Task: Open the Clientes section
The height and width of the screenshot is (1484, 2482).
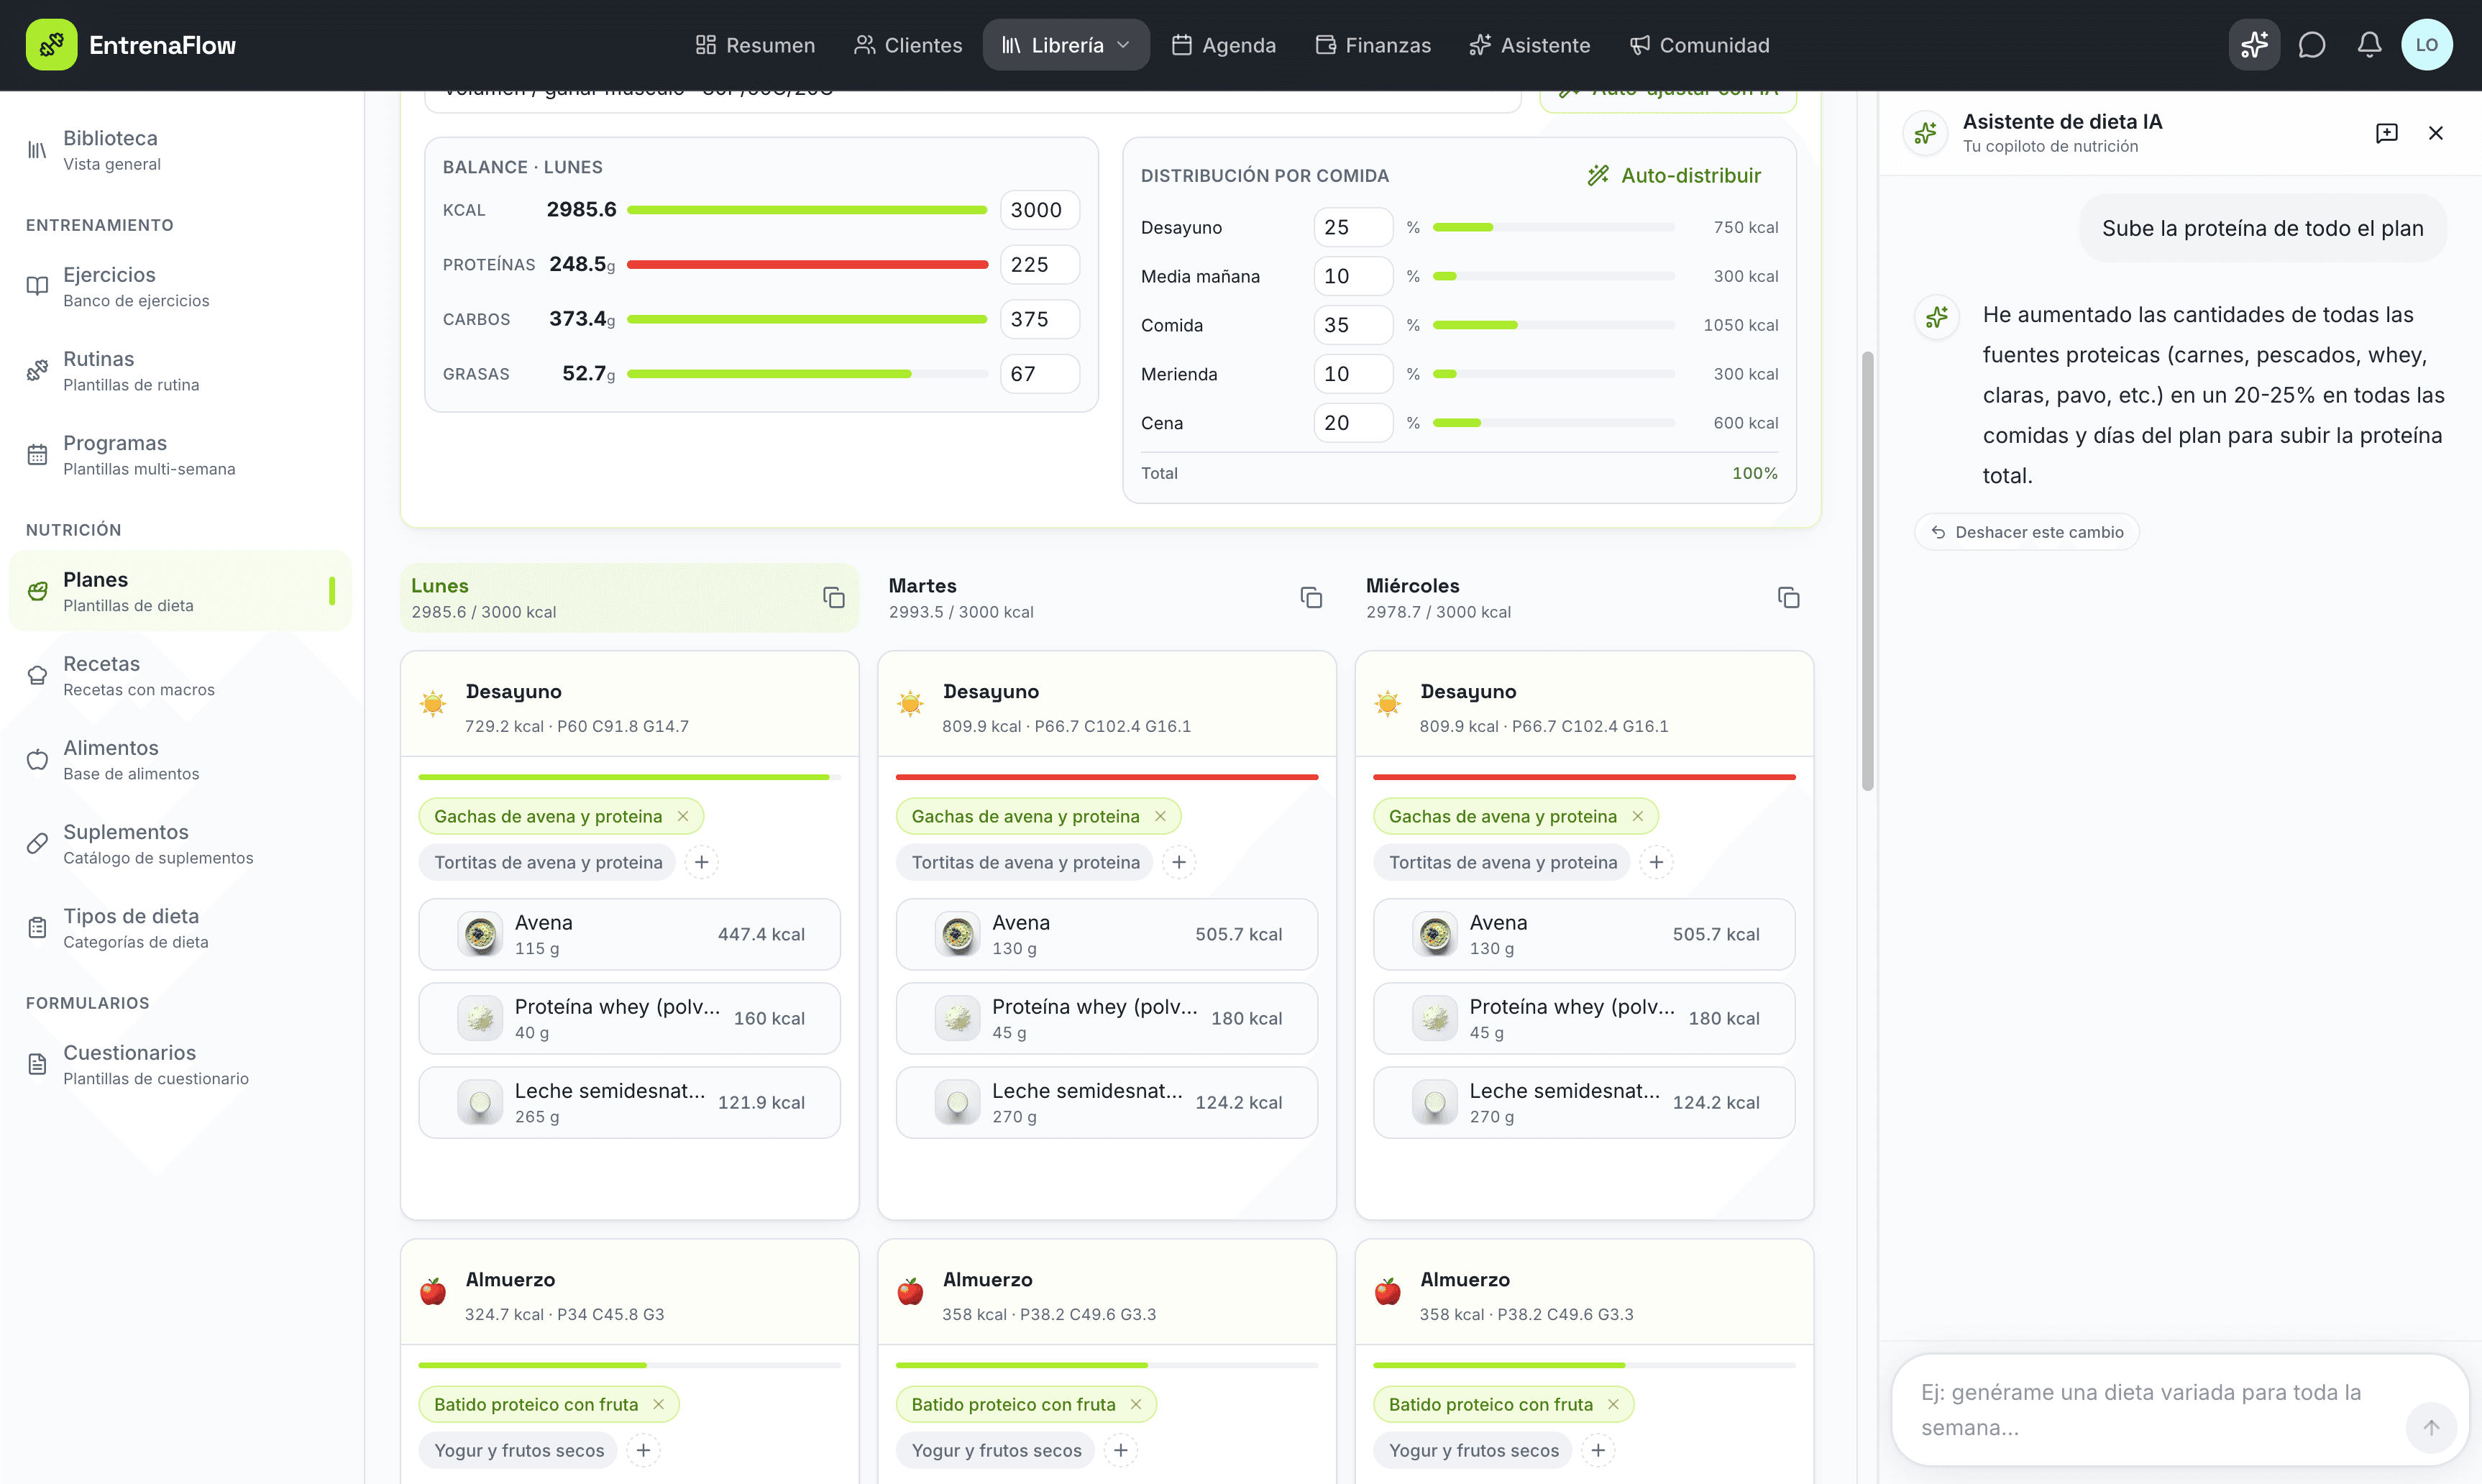Action: (908, 45)
